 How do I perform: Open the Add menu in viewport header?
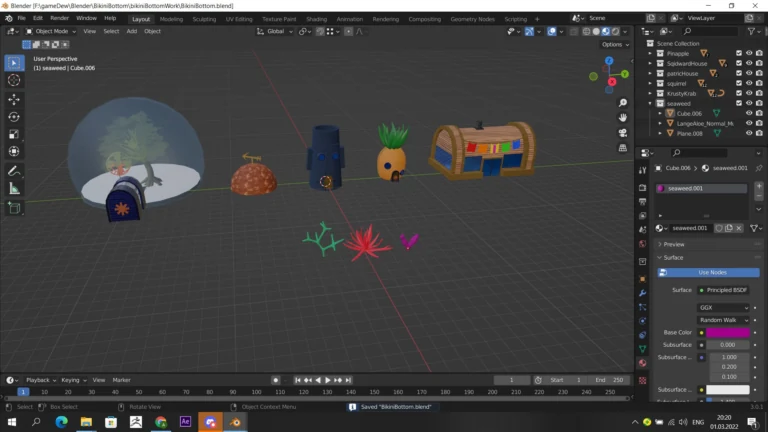(x=132, y=31)
